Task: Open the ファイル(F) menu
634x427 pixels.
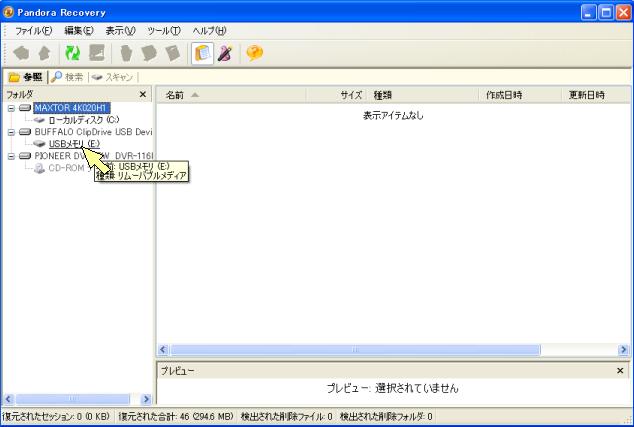Action: tap(34, 30)
